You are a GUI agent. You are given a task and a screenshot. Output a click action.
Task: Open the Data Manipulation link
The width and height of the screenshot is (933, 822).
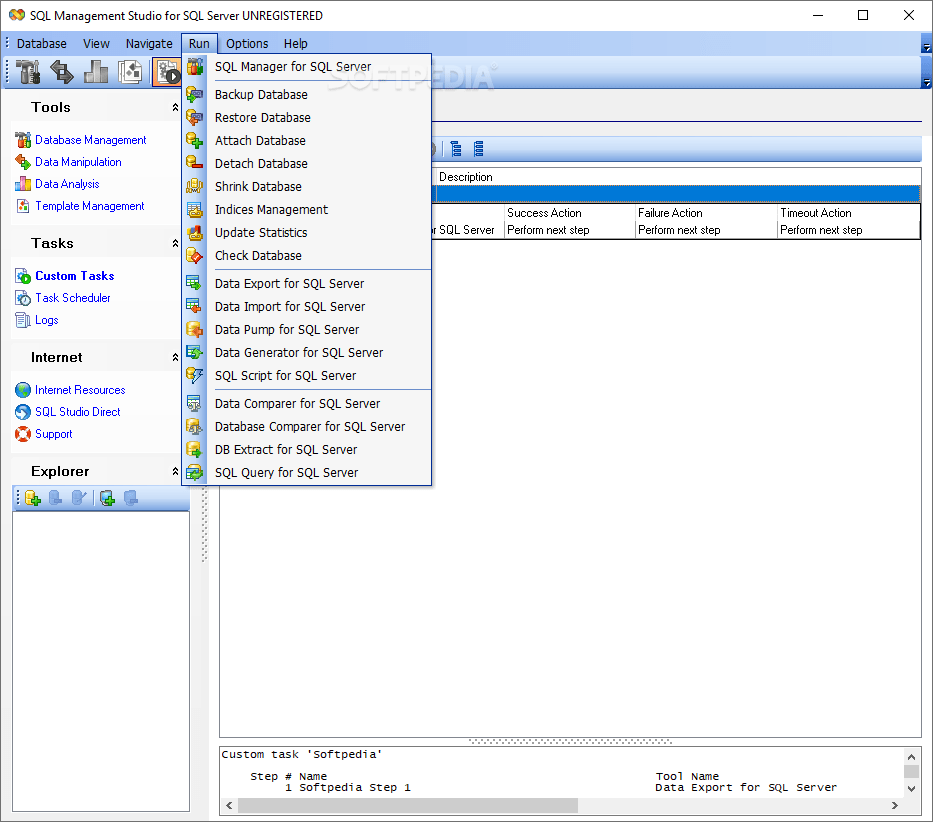[x=78, y=162]
